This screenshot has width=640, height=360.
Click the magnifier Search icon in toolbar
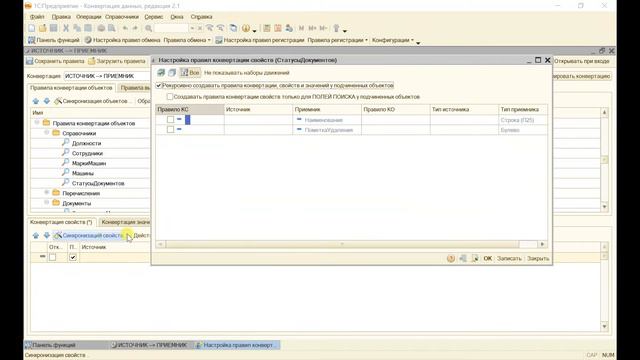pyautogui.click(x=149, y=28)
